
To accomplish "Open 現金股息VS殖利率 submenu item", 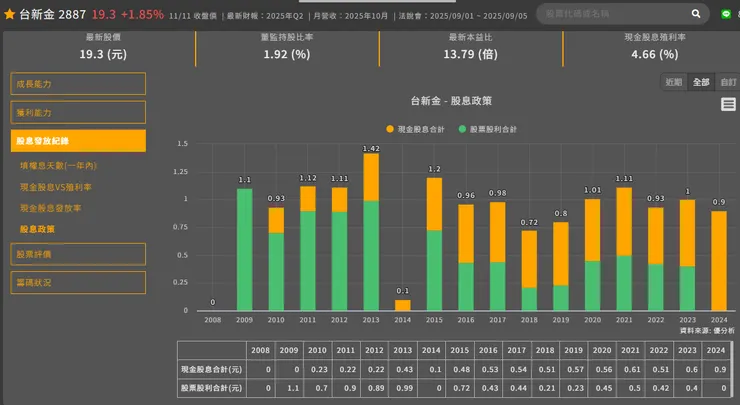I will (x=56, y=187).
